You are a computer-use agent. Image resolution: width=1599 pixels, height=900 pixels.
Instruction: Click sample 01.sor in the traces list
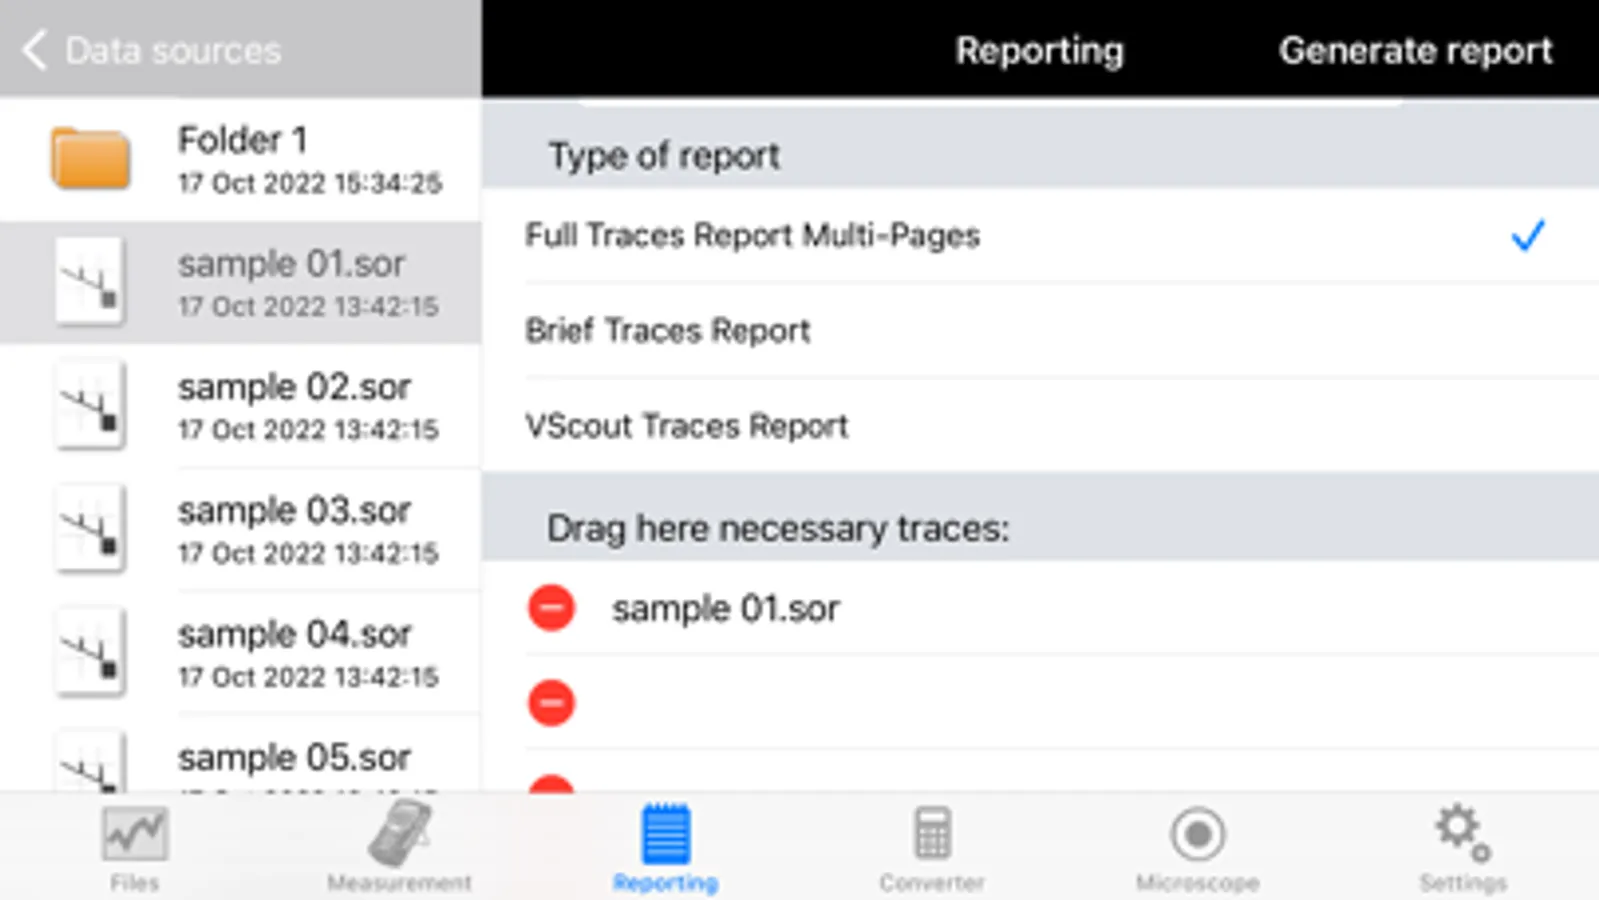726,609
